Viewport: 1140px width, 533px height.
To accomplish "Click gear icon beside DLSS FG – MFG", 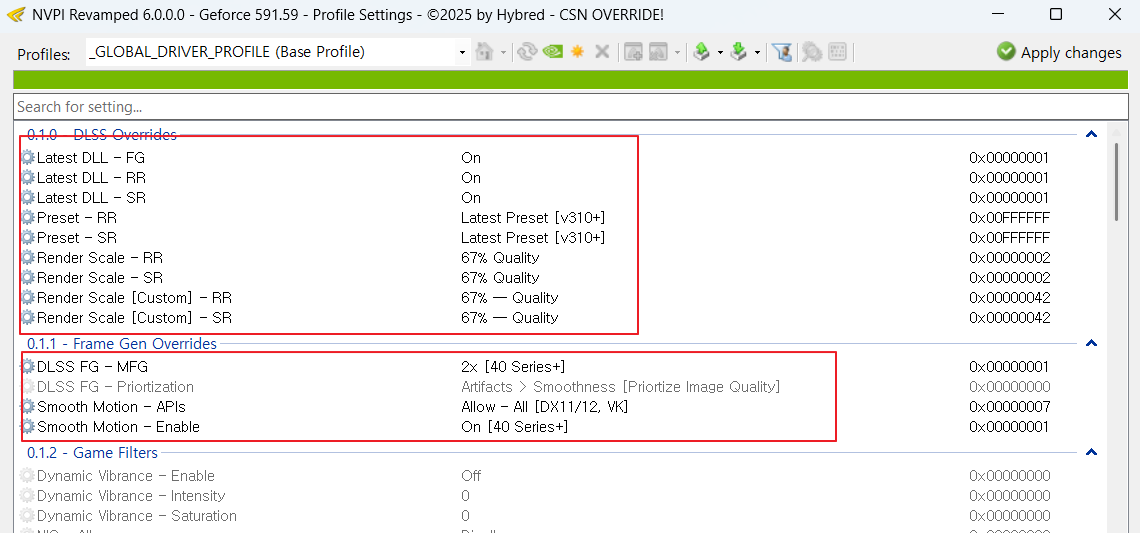I will click(x=28, y=366).
